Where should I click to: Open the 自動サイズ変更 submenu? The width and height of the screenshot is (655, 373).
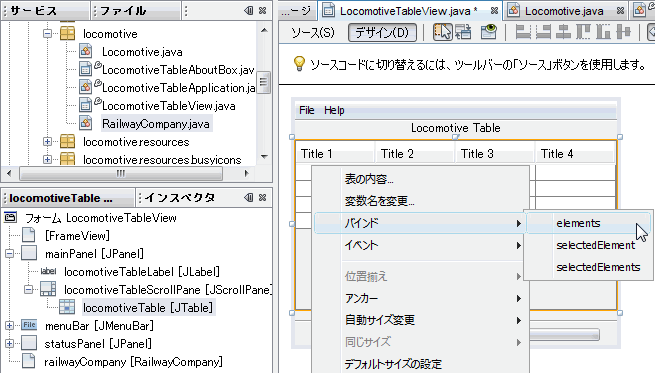click(x=419, y=320)
